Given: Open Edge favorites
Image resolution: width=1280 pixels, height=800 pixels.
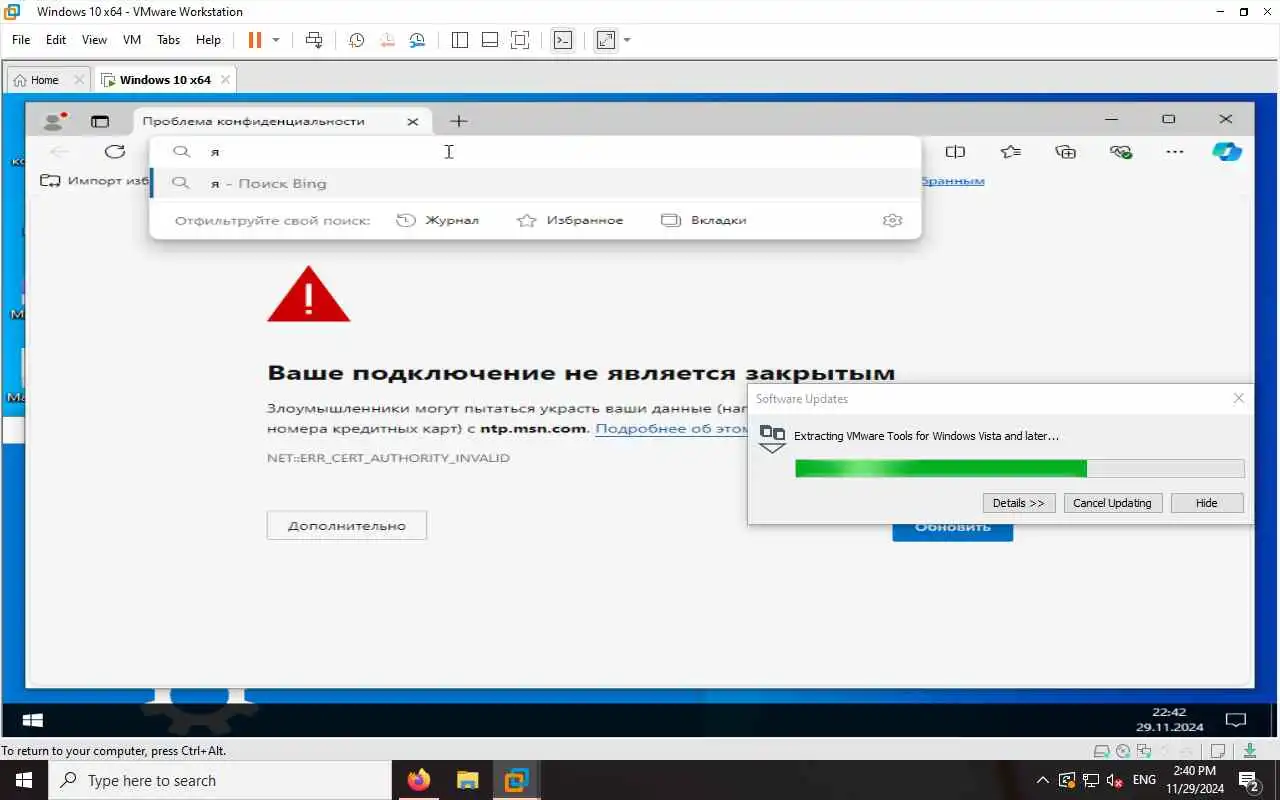Looking at the screenshot, I should [1011, 152].
